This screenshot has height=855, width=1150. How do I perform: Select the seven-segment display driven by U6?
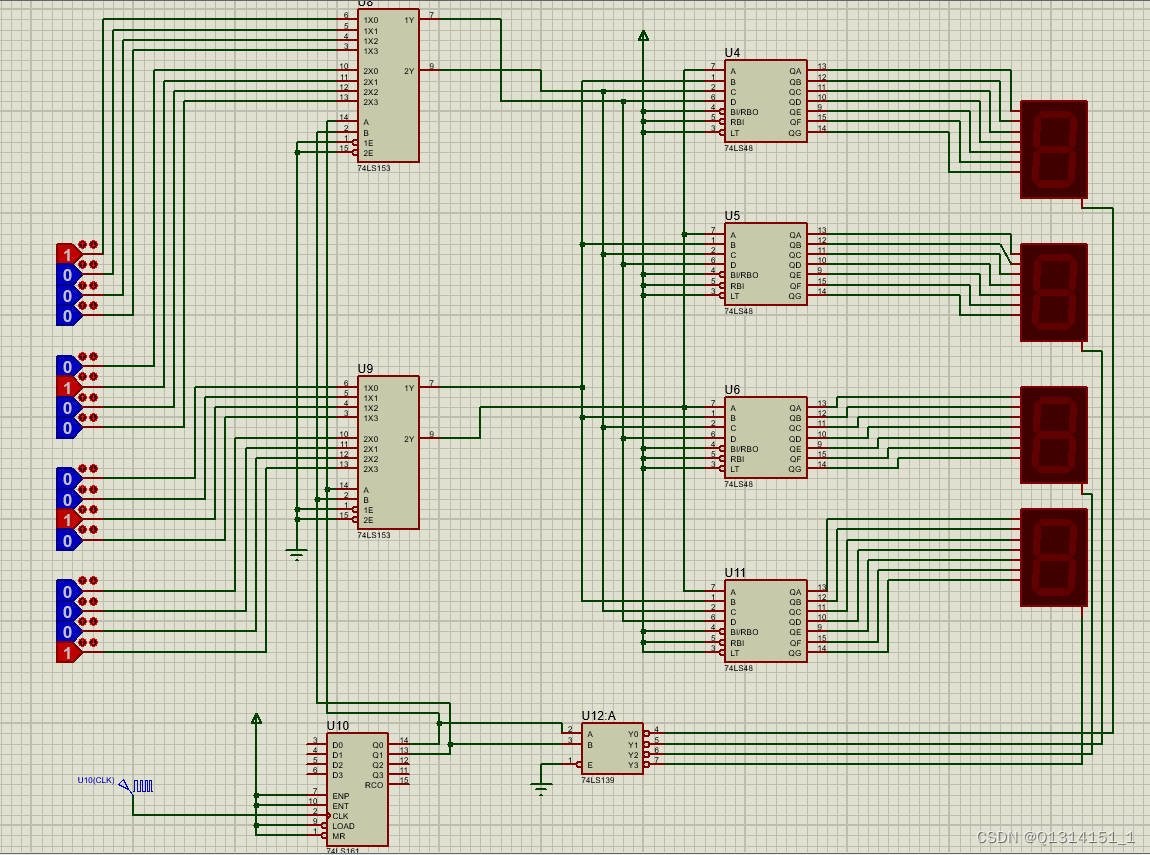(1054, 435)
